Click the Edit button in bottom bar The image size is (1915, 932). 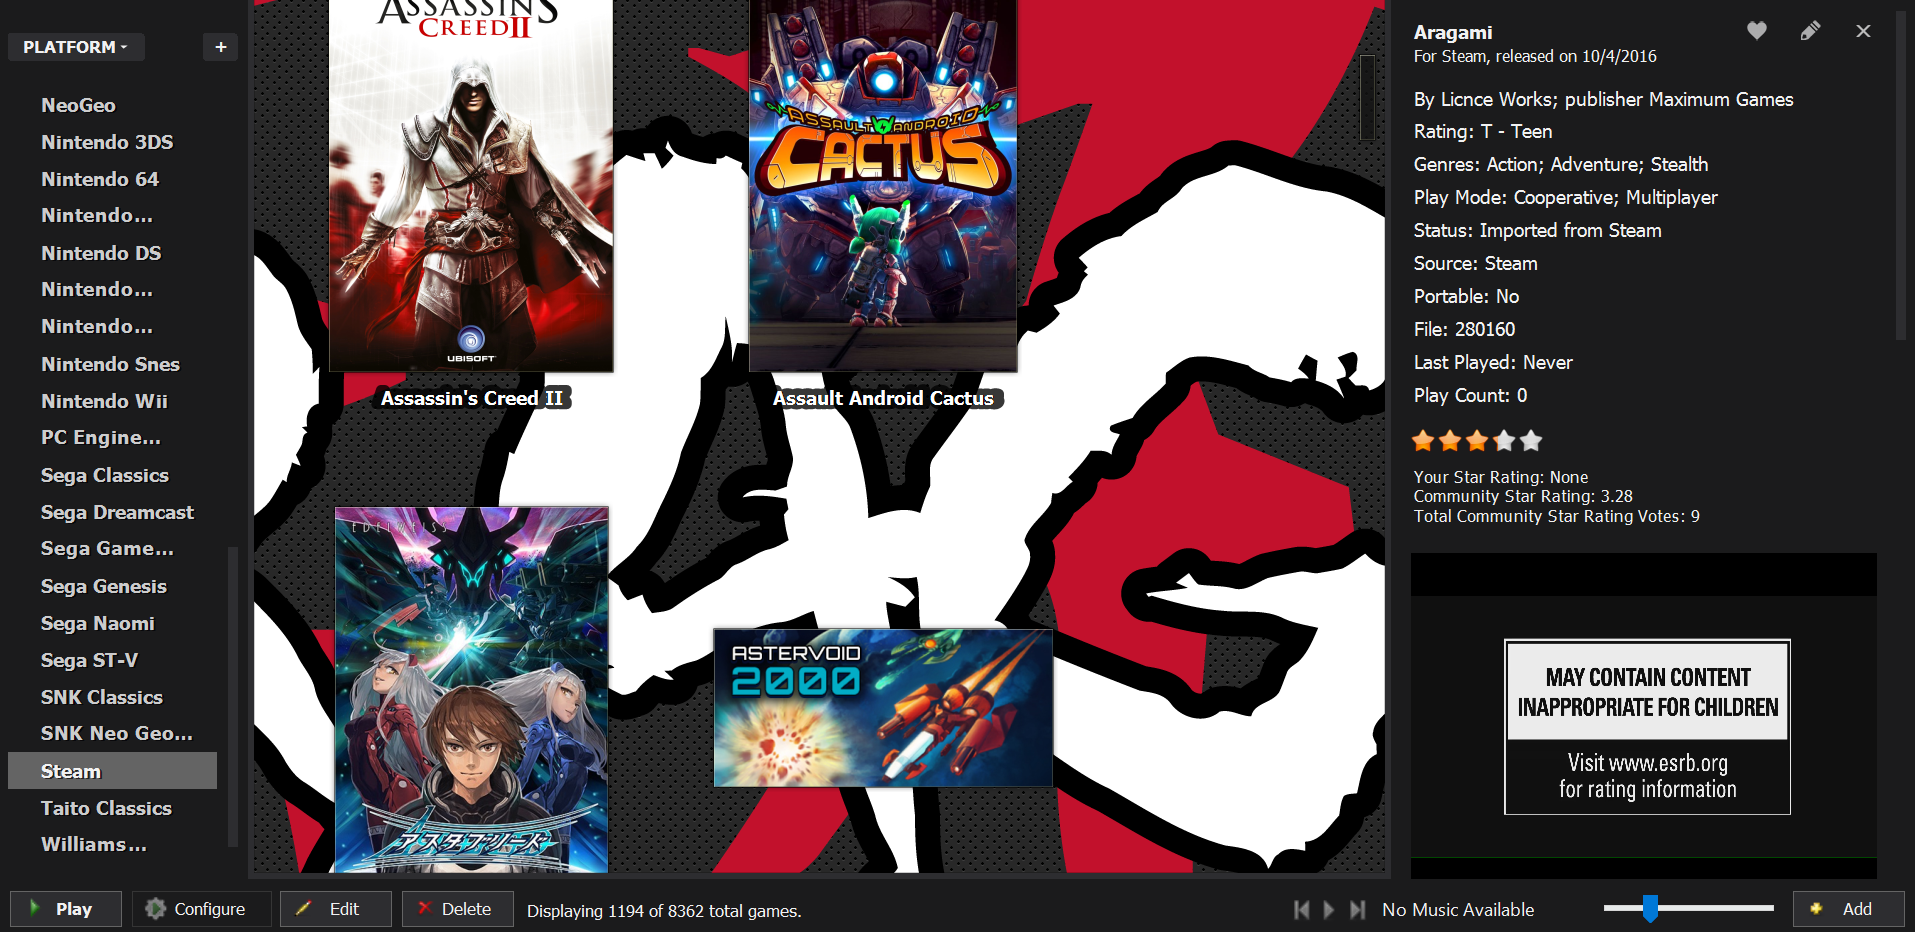(335, 909)
